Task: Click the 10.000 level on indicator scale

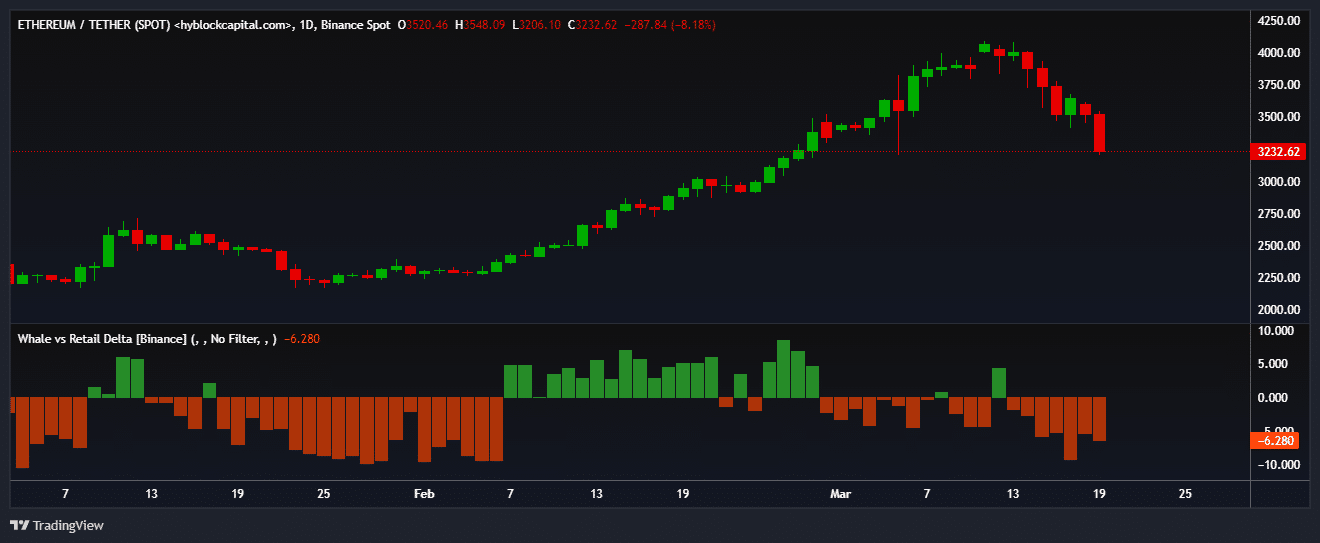Action: (x=1280, y=331)
